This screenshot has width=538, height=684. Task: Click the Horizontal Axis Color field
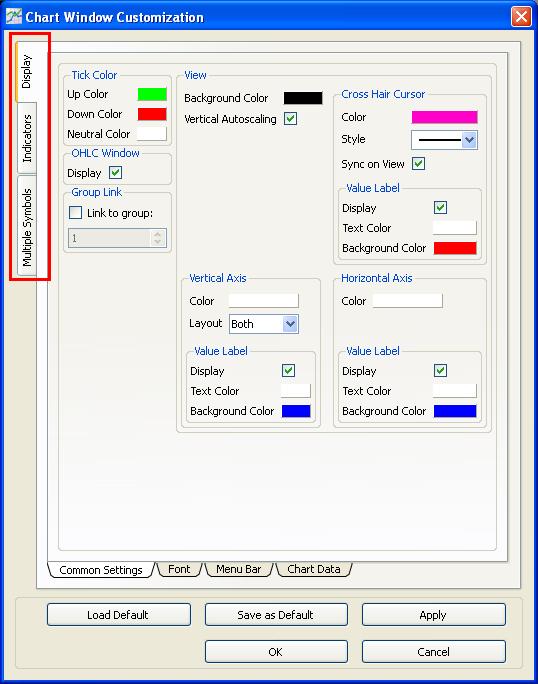(x=407, y=301)
